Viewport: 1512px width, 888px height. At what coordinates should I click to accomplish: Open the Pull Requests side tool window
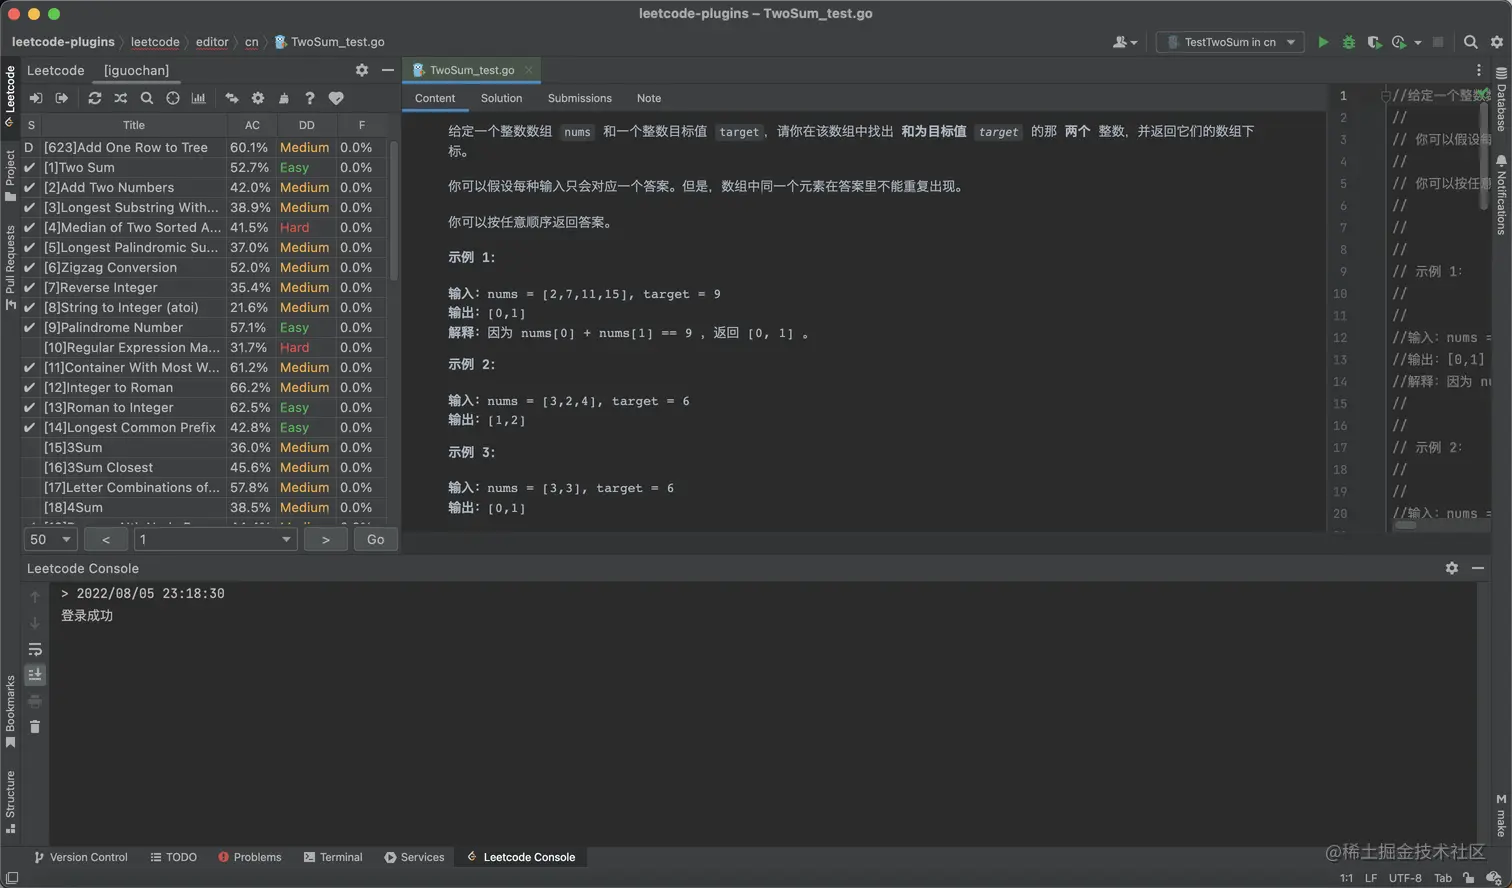point(10,267)
